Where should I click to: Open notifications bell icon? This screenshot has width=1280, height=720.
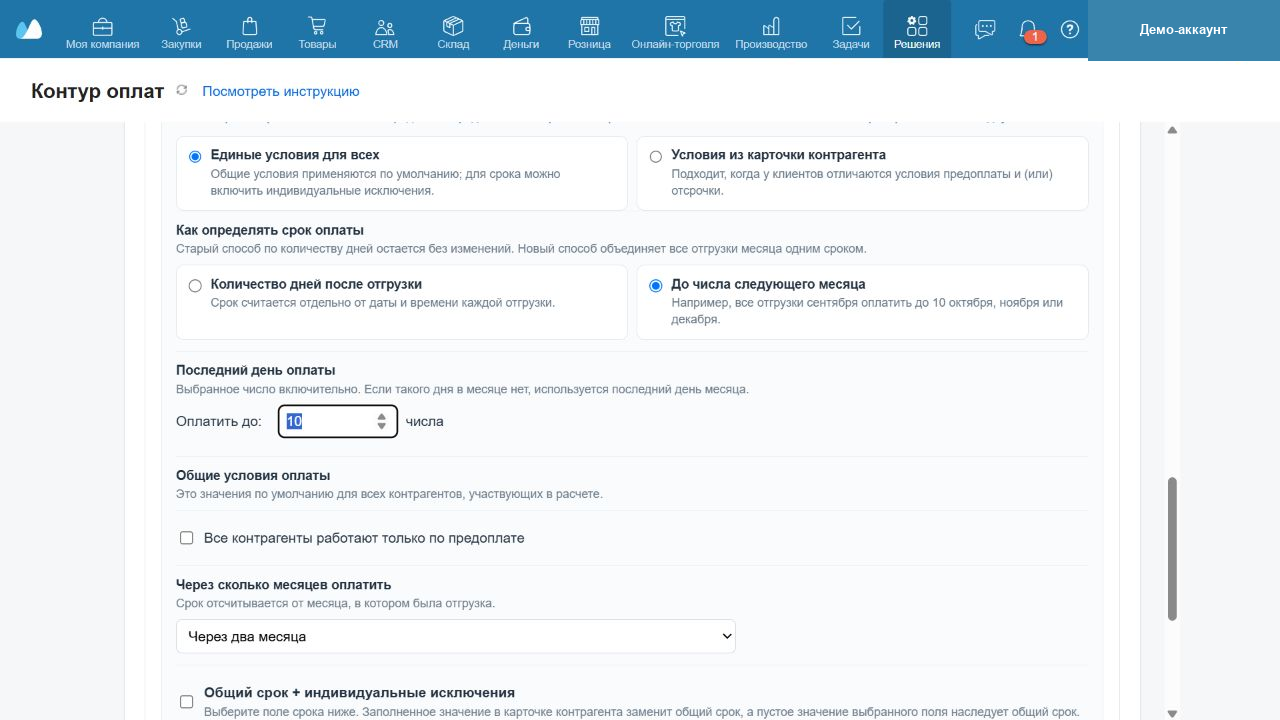point(1028,29)
